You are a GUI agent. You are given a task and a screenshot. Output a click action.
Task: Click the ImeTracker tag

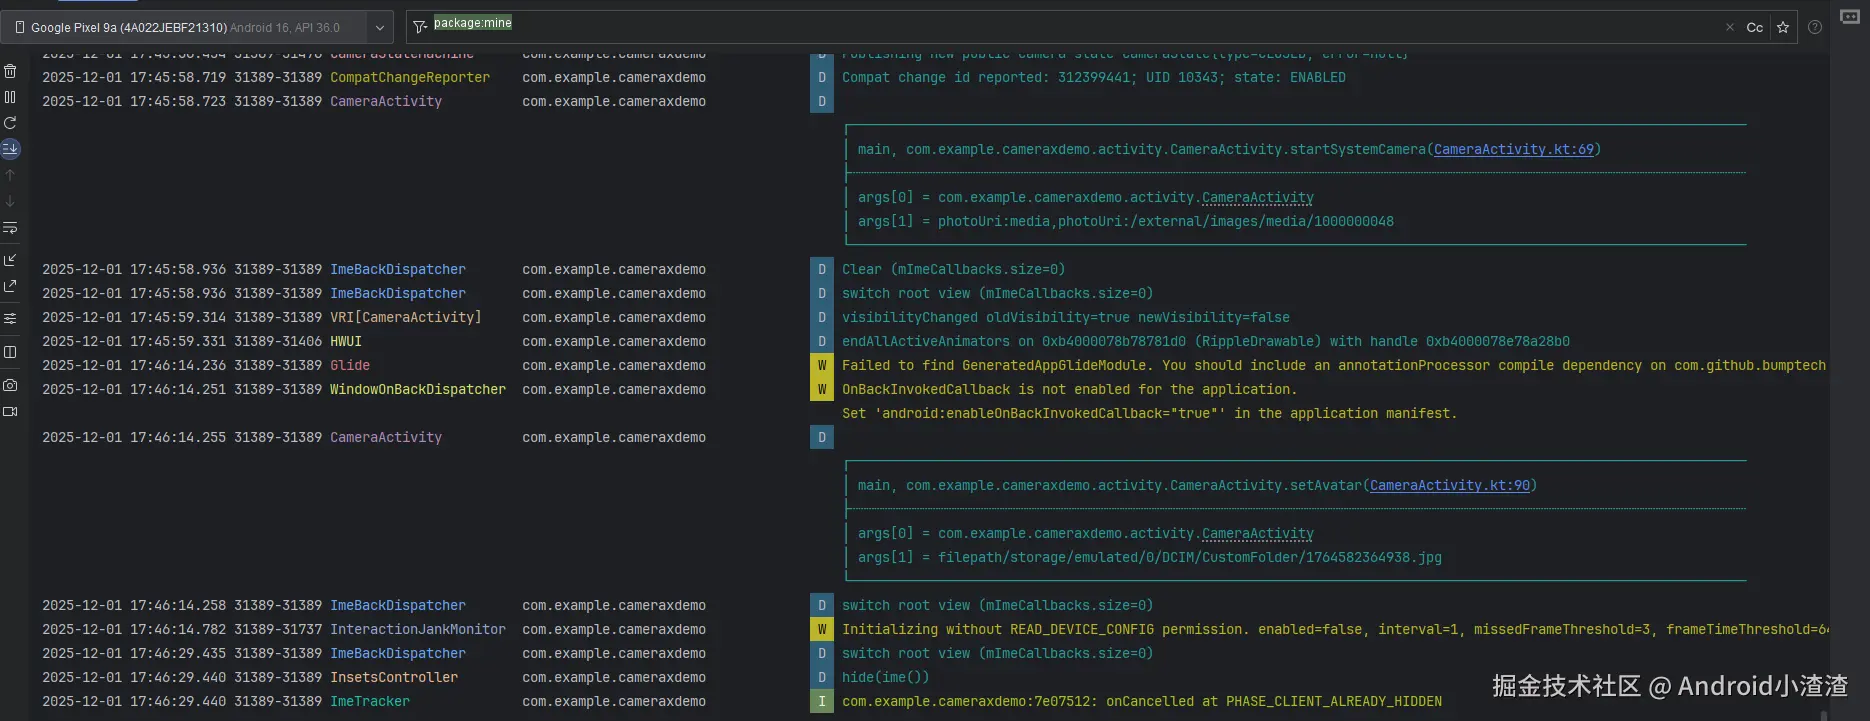click(x=370, y=701)
